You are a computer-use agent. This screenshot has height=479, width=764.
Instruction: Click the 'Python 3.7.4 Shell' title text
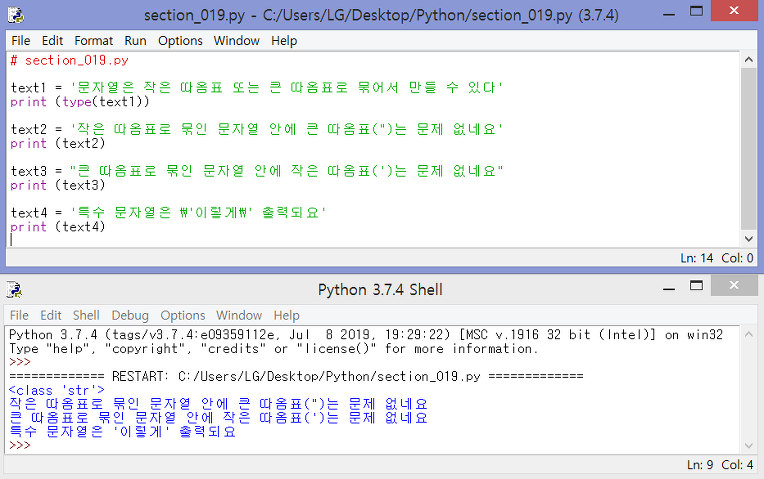click(380, 289)
